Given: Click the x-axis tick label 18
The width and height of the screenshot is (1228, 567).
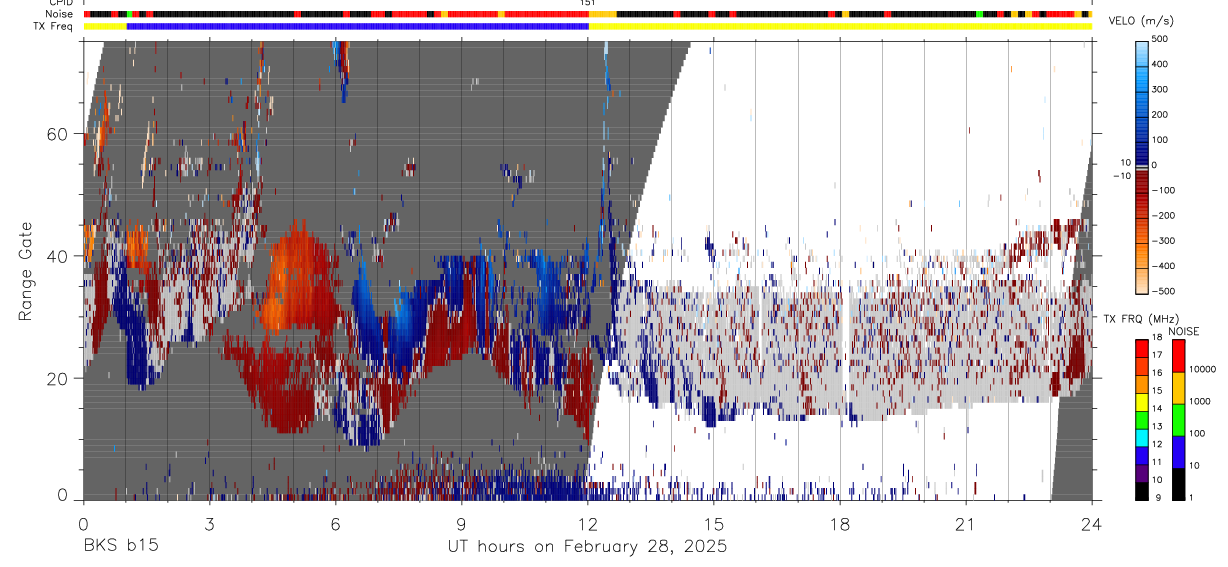Looking at the screenshot, I should point(840,524).
